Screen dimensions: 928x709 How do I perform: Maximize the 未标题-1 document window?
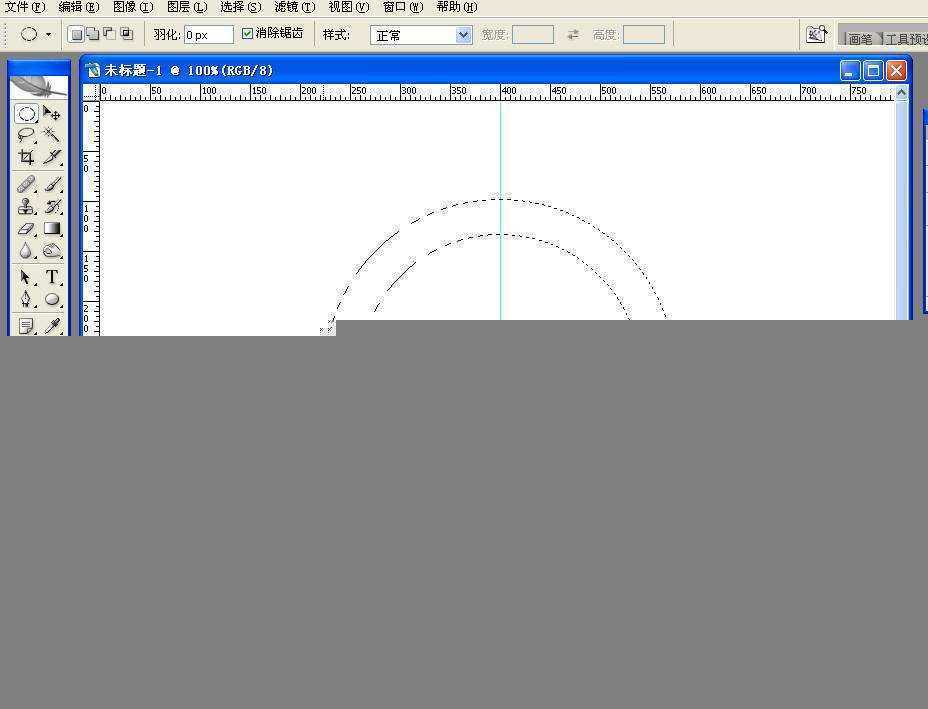click(x=873, y=71)
